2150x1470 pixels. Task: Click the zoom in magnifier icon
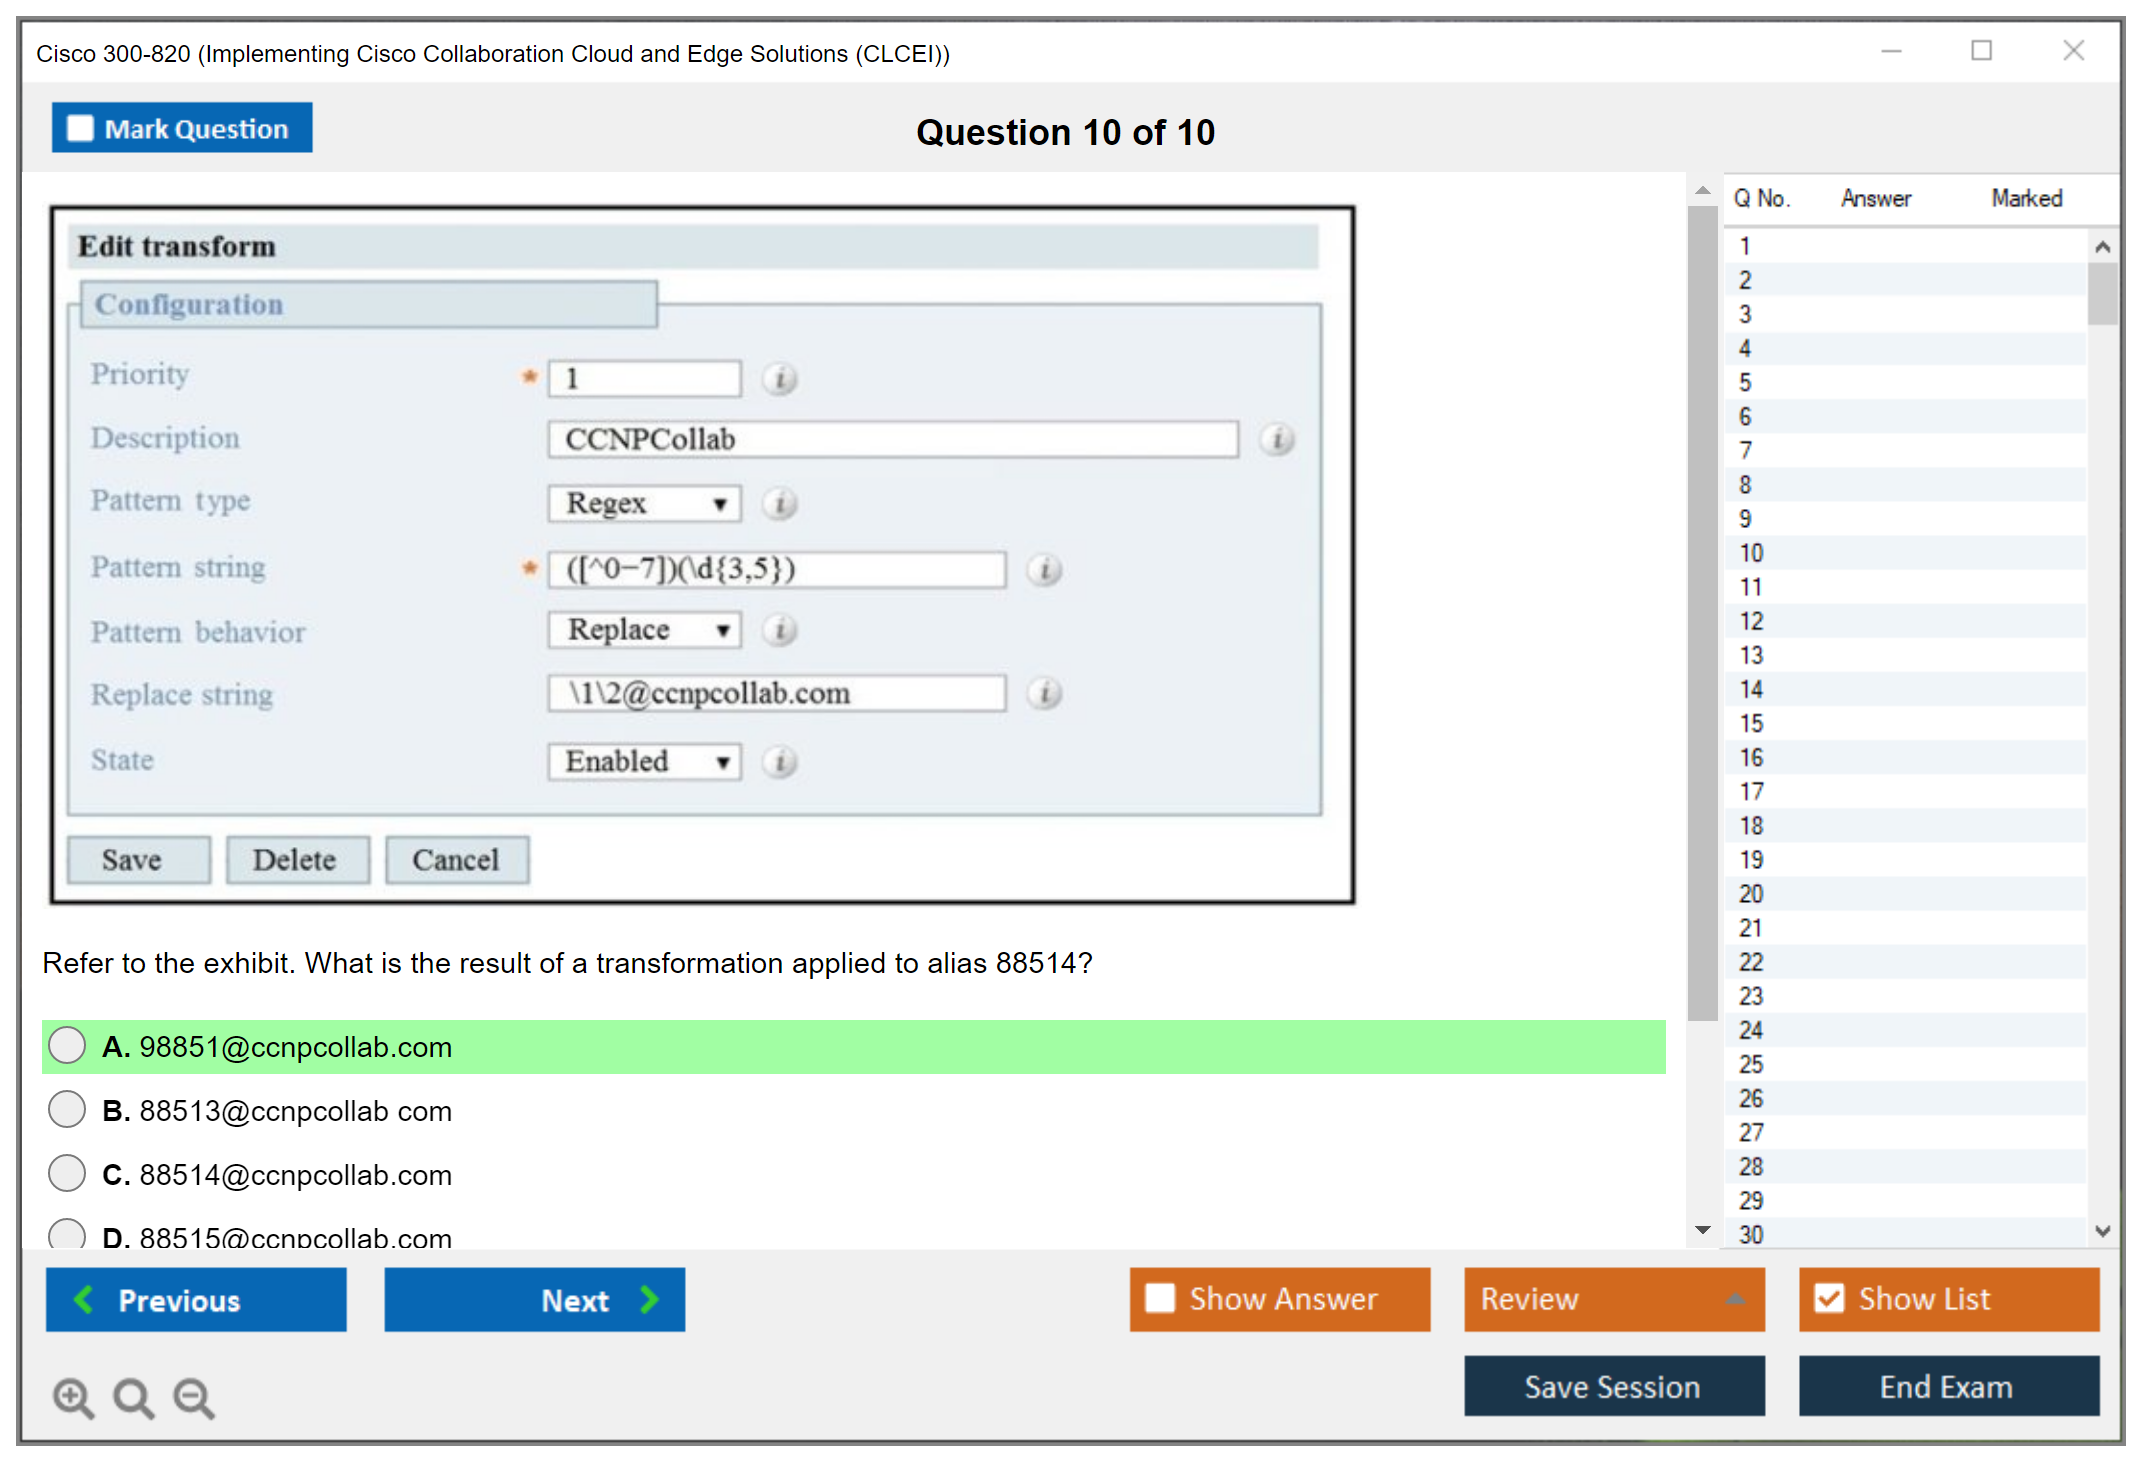point(73,1397)
